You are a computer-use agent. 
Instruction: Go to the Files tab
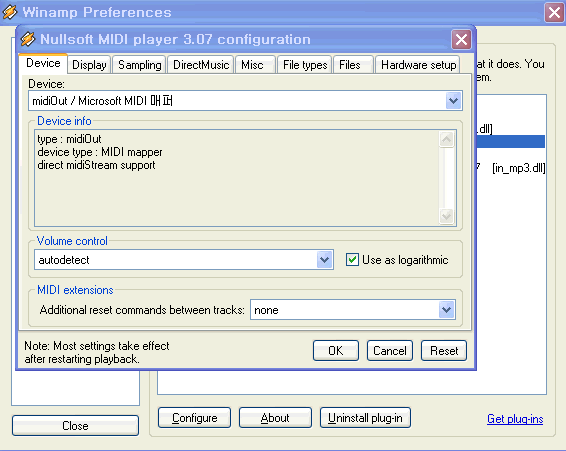(x=353, y=65)
